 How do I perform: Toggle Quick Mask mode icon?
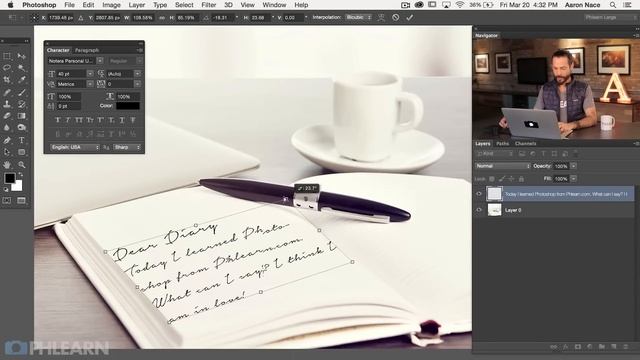(x=7, y=200)
